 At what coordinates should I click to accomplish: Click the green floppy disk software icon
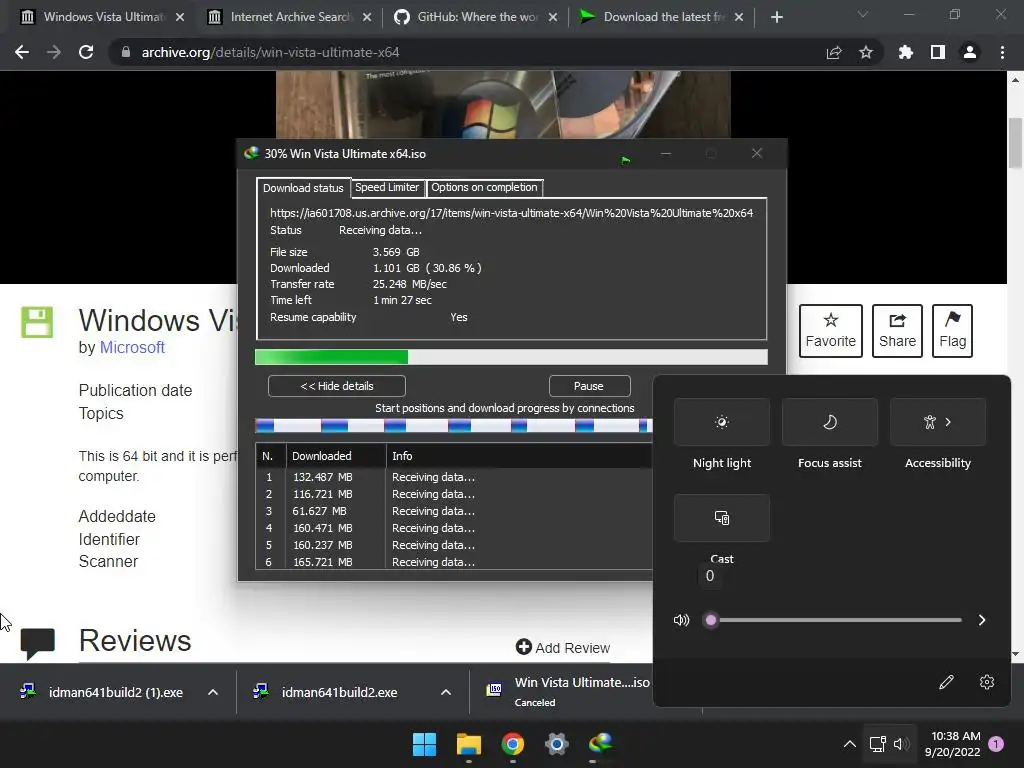(x=37, y=322)
